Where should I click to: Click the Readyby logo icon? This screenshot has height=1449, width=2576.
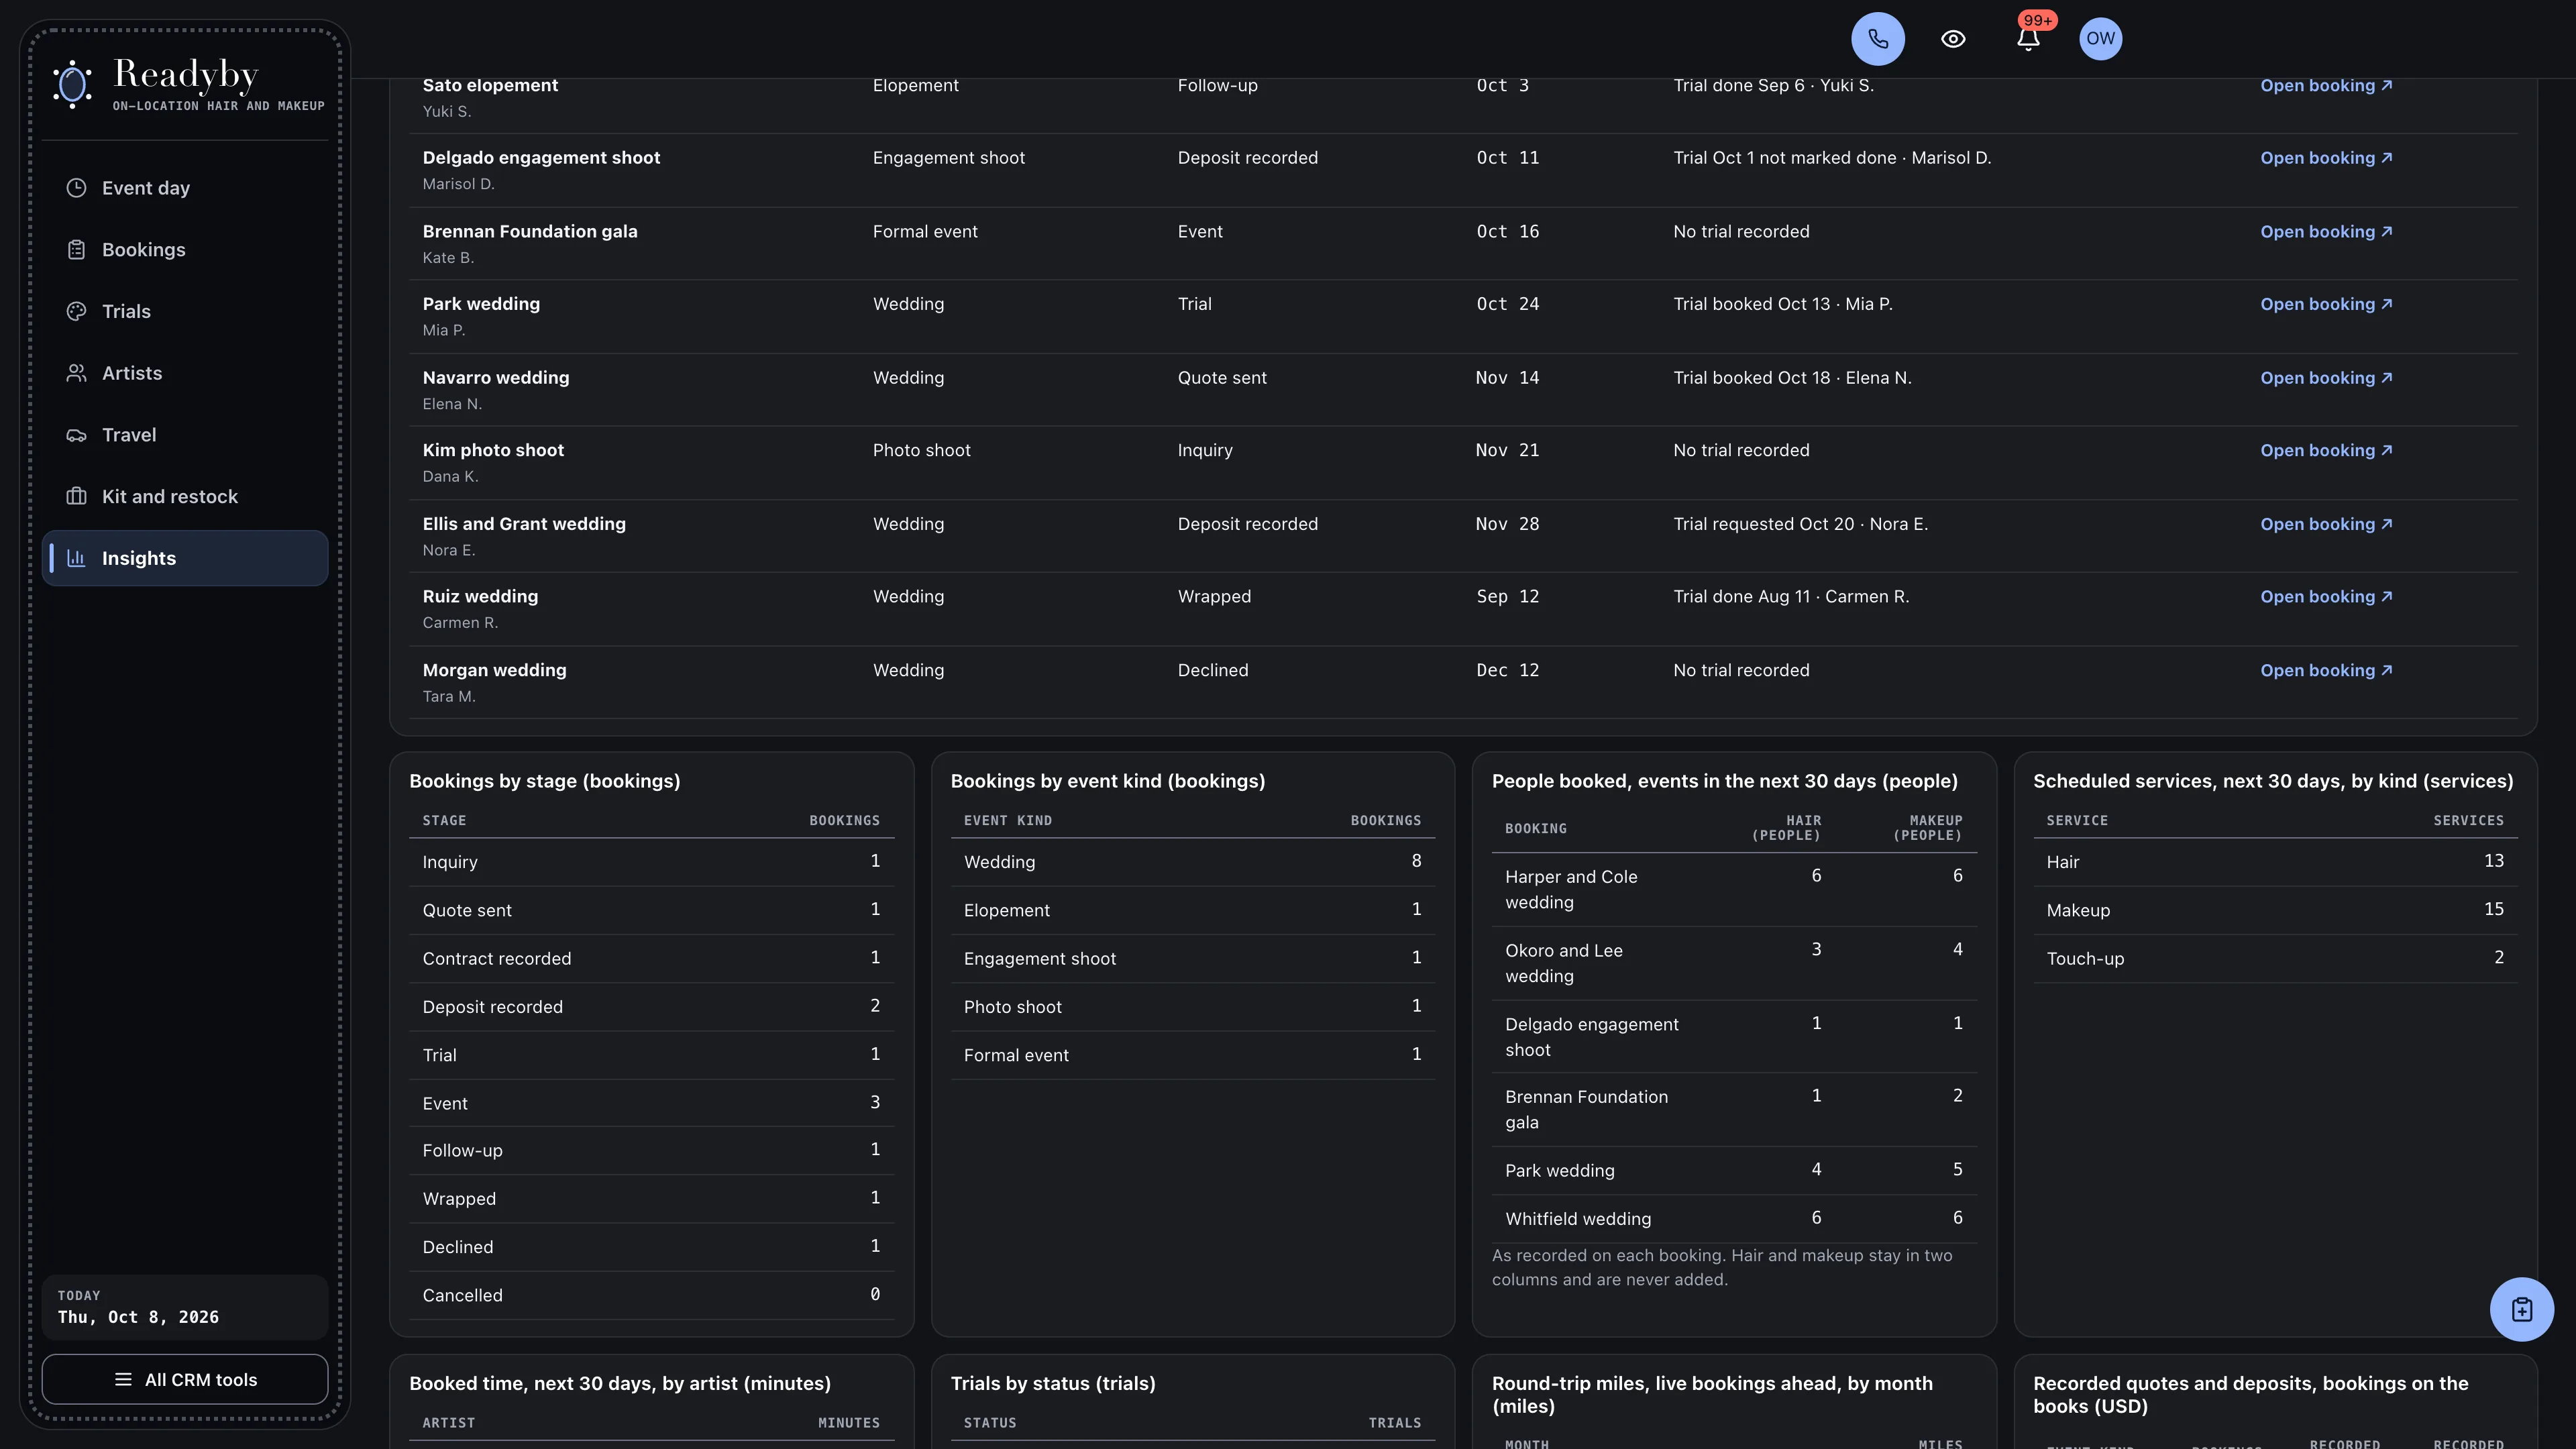click(x=73, y=84)
